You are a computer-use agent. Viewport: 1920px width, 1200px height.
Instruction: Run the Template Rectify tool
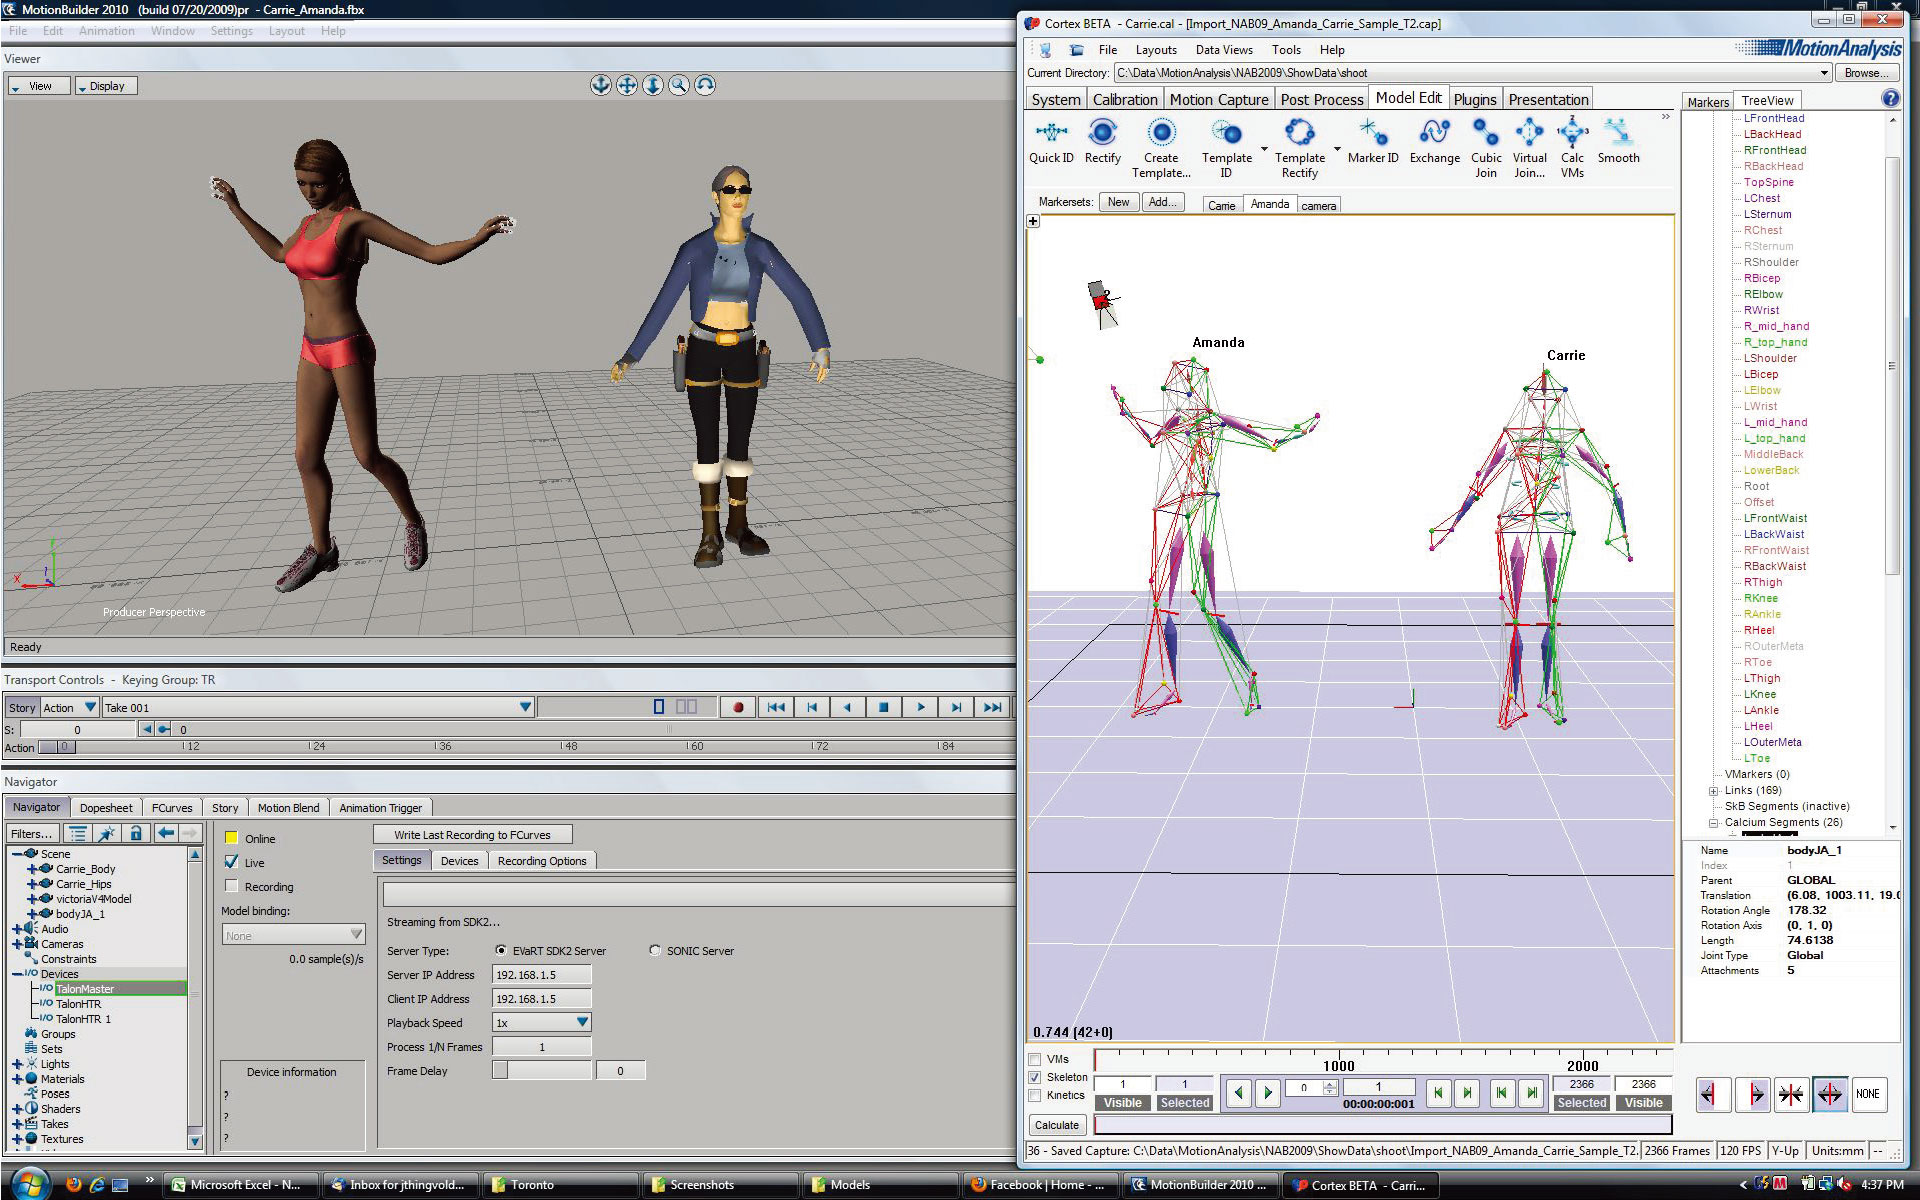click(1299, 148)
